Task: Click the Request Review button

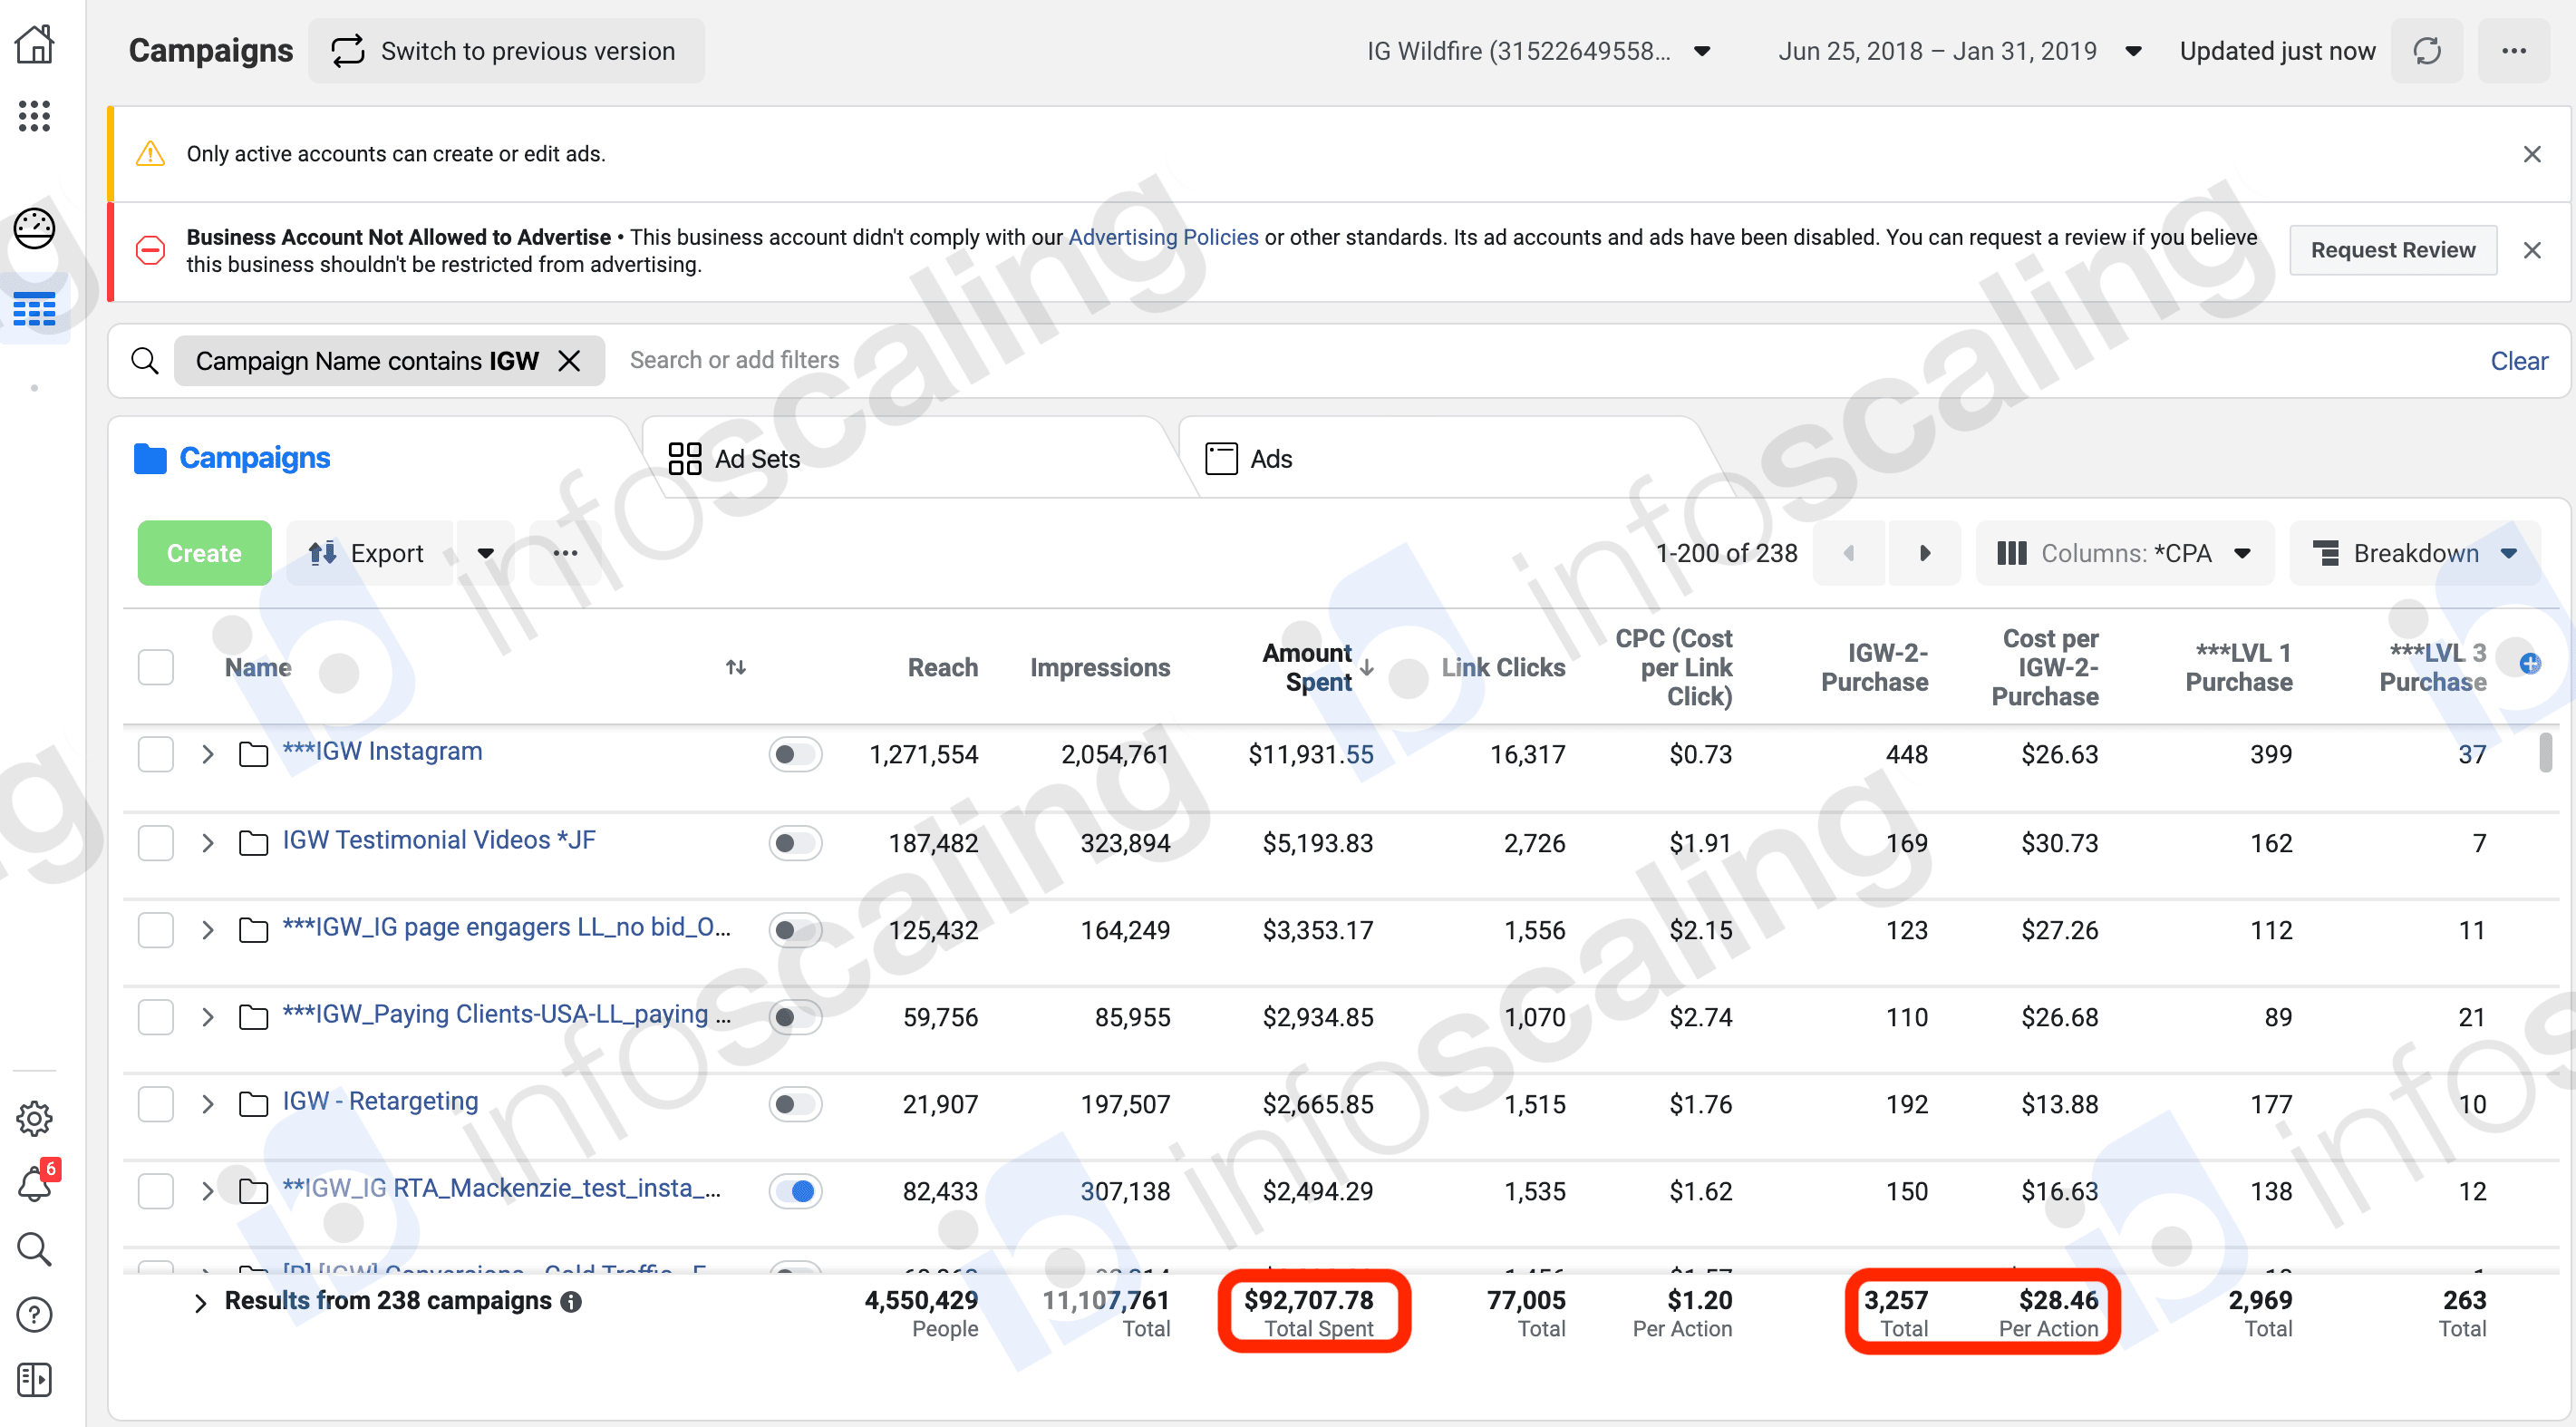Action: (x=2392, y=250)
